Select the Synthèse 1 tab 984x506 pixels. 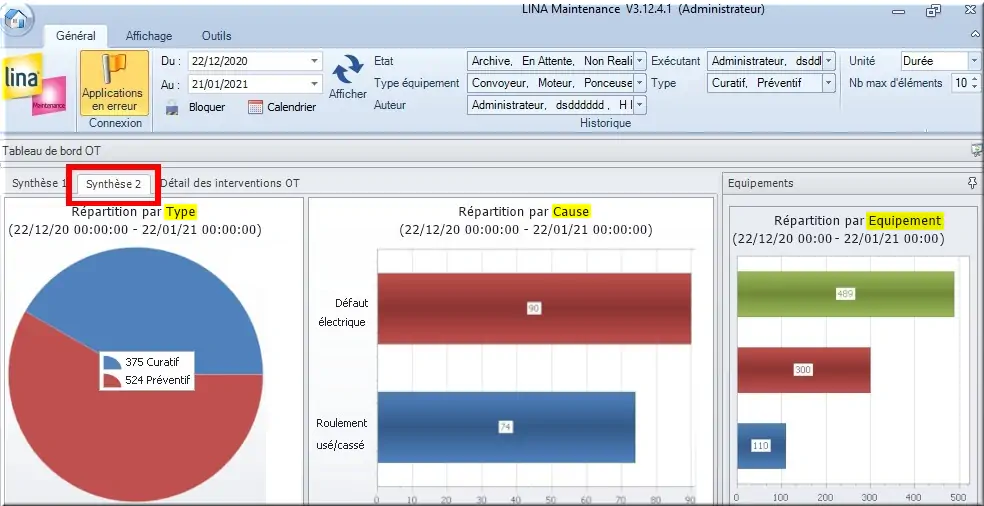(x=39, y=184)
